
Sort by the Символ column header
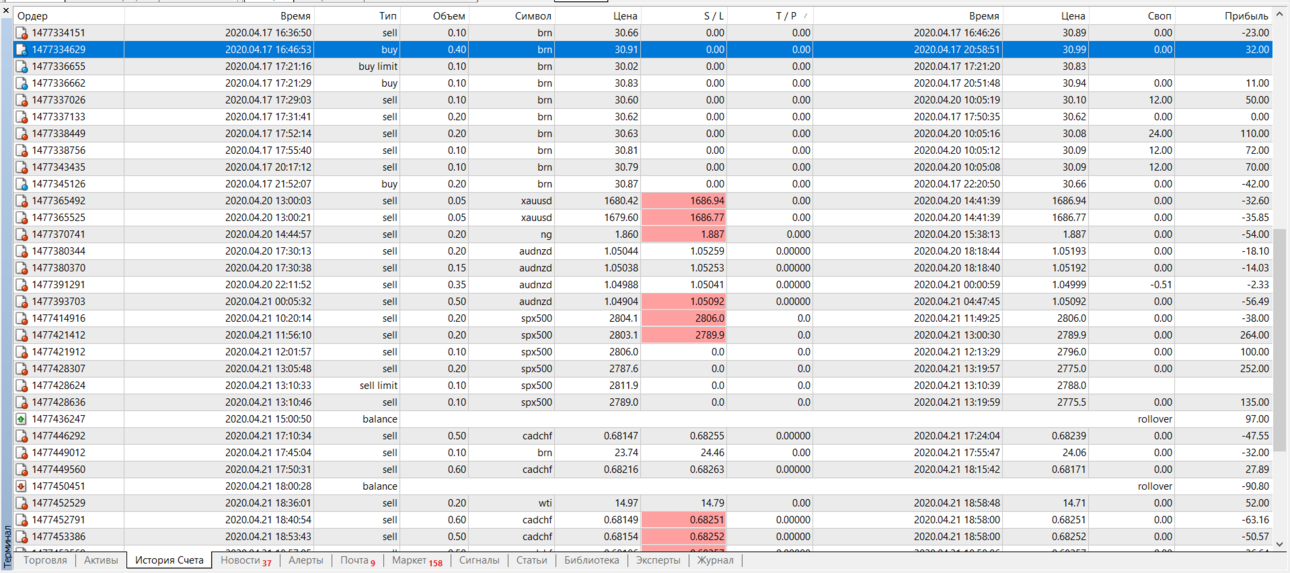[x=512, y=16]
